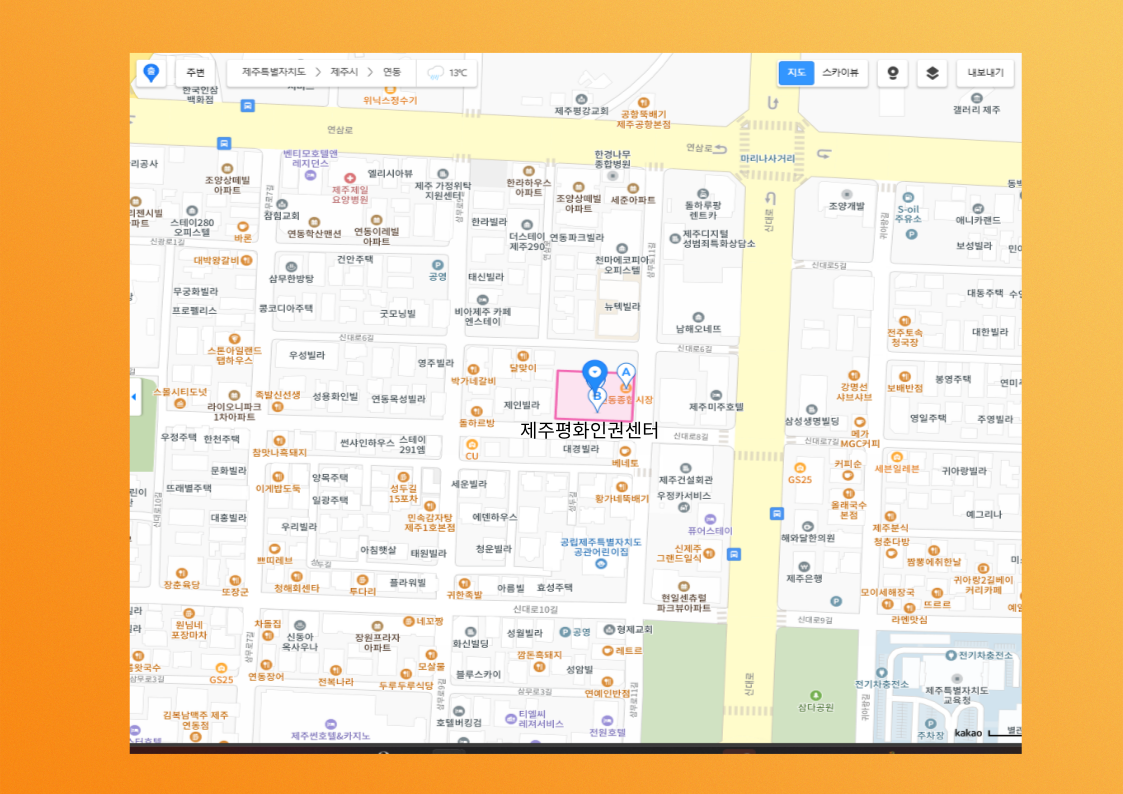Click the 퓨어스테이 lodging icon

(x=710, y=519)
